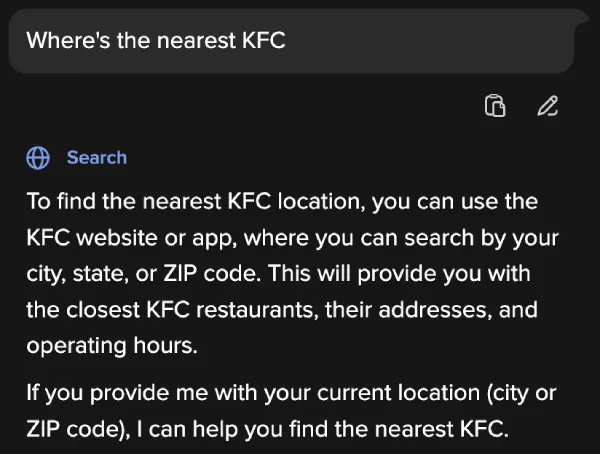Click the words "This will provide you with"
The image size is (600, 454).
(399, 274)
